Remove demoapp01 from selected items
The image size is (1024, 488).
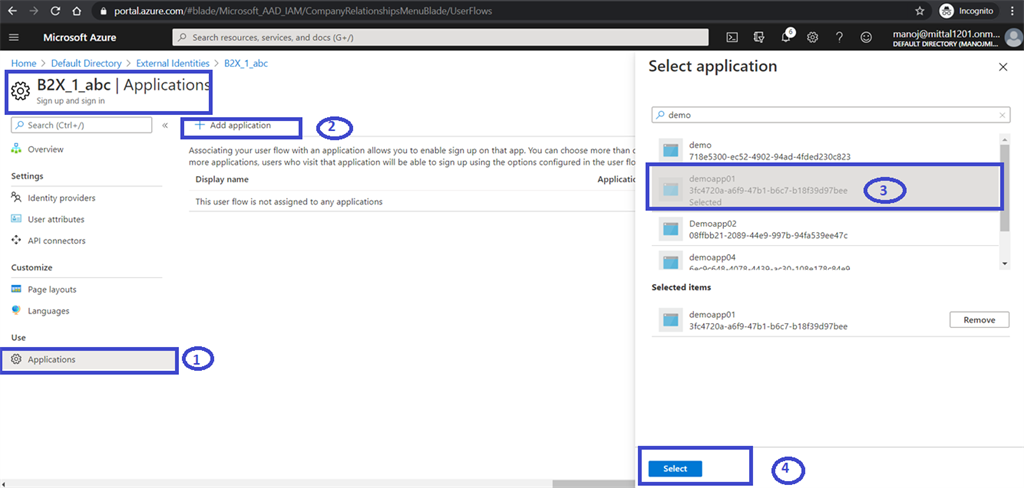pos(978,319)
